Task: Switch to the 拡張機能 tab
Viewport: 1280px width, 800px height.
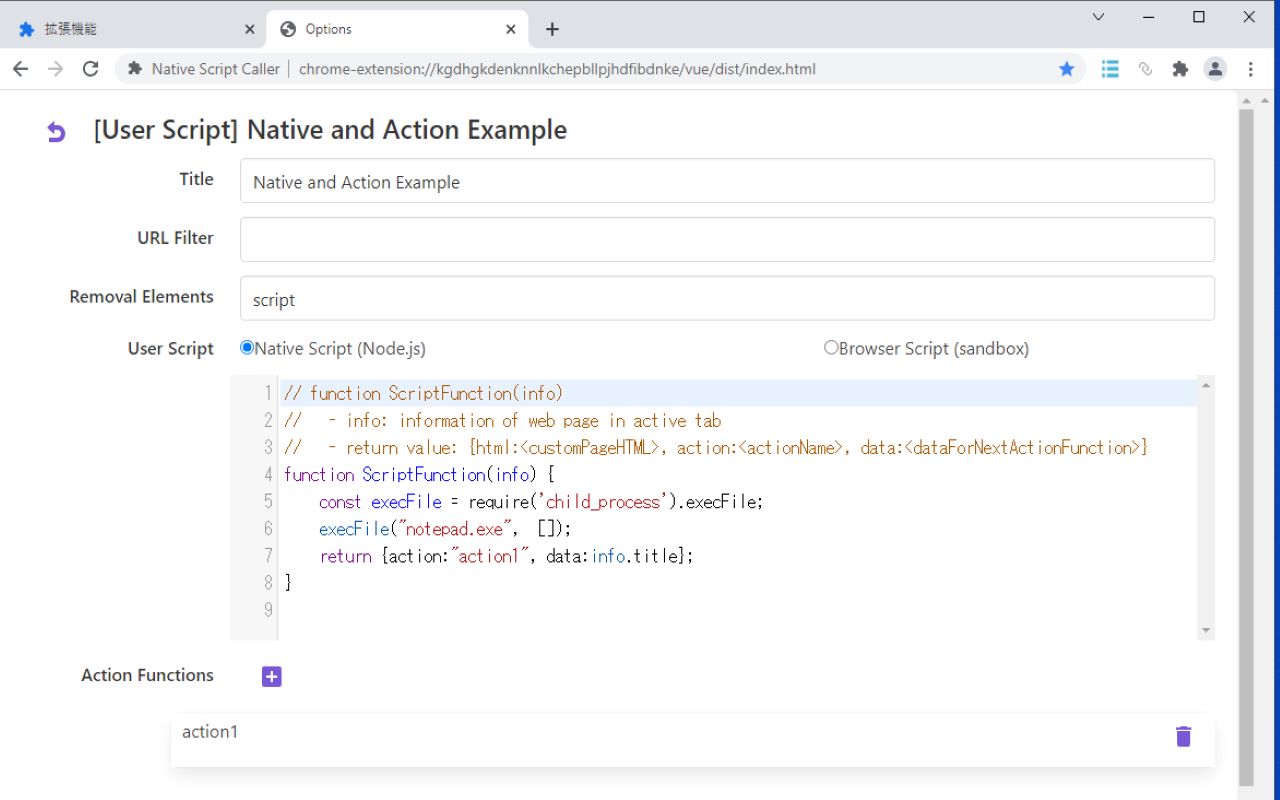Action: point(133,29)
